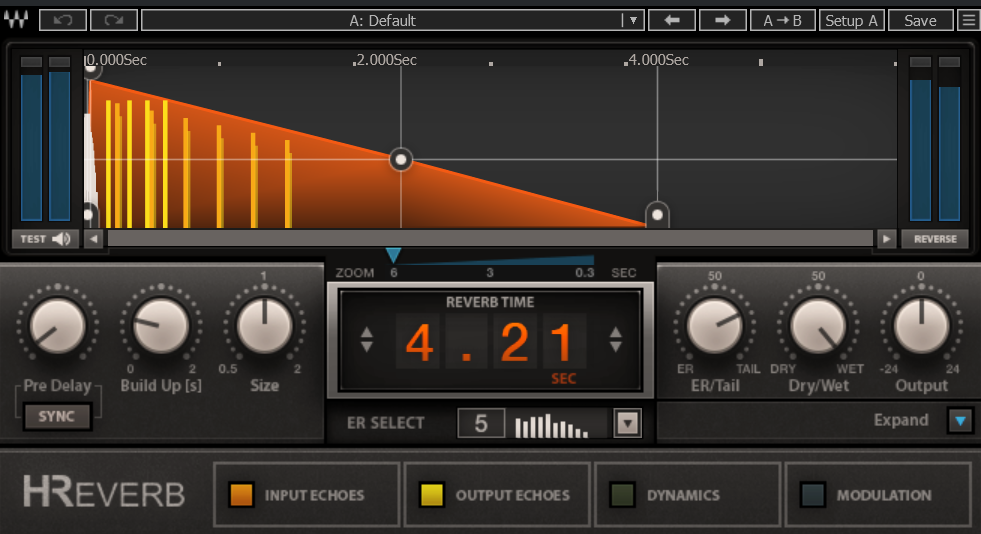Click the Pre Delay knob

click(x=58, y=326)
